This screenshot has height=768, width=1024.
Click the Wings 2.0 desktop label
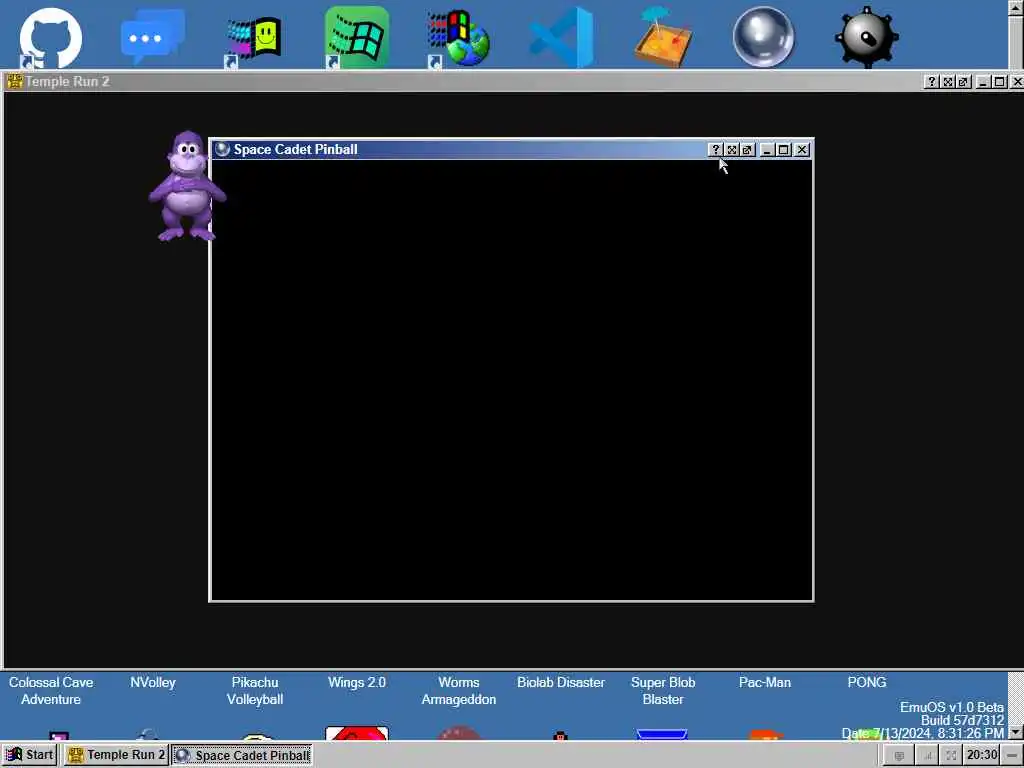coord(357,682)
